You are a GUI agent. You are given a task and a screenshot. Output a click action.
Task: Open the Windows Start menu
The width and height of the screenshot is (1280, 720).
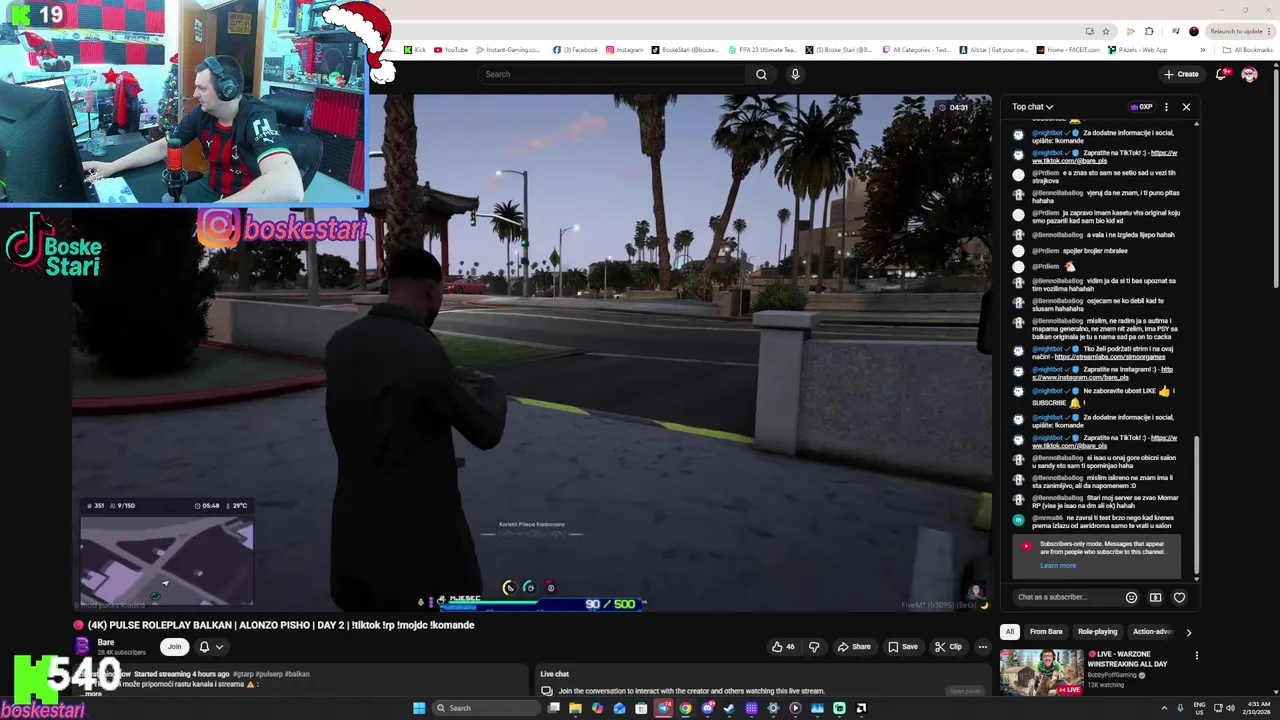[419, 708]
